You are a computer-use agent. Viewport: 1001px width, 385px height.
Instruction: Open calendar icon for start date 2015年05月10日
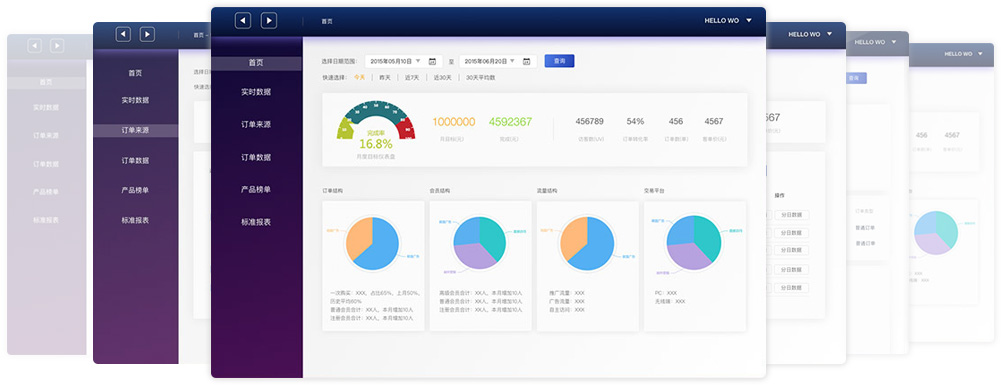pos(432,61)
